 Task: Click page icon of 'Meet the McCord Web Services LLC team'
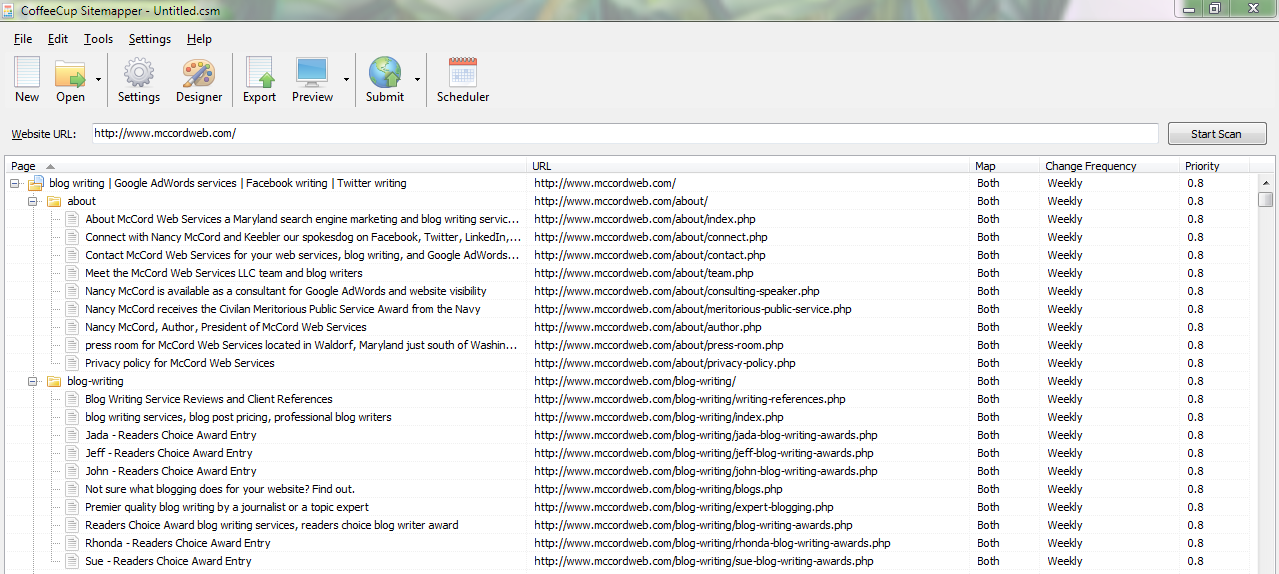click(72, 273)
